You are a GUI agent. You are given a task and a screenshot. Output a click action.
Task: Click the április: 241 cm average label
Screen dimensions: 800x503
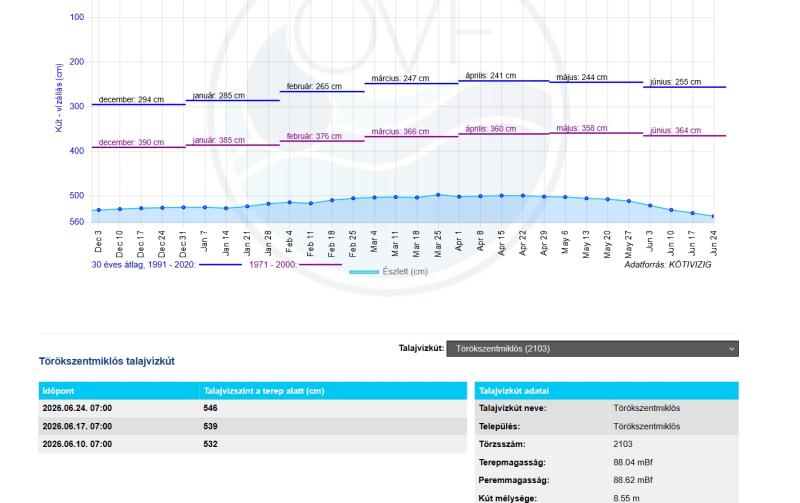click(x=490, y=76)
